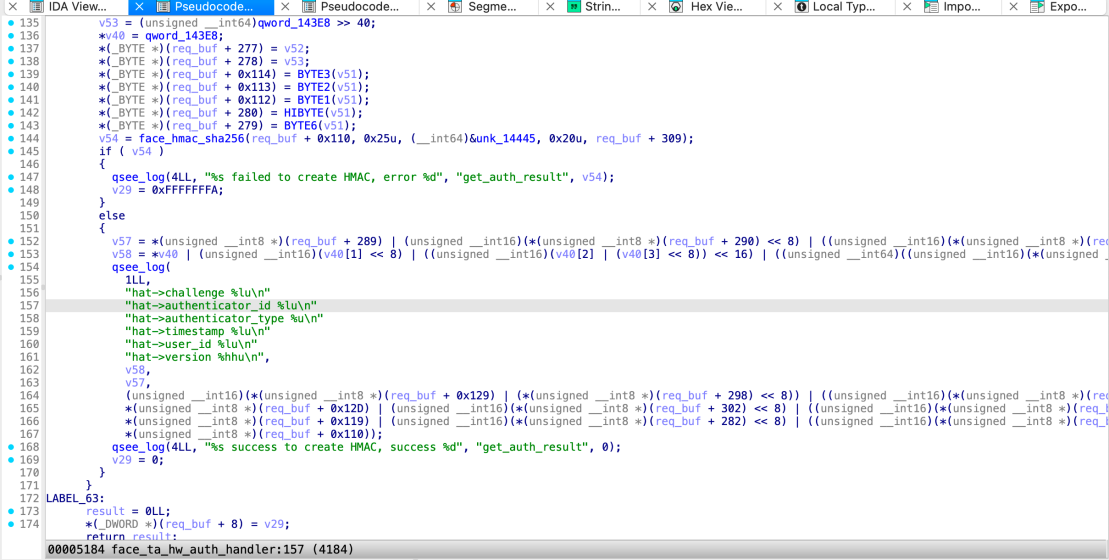1109x560 pixels.
Task: Open the Hex View tab
Action: pos(716,7)
